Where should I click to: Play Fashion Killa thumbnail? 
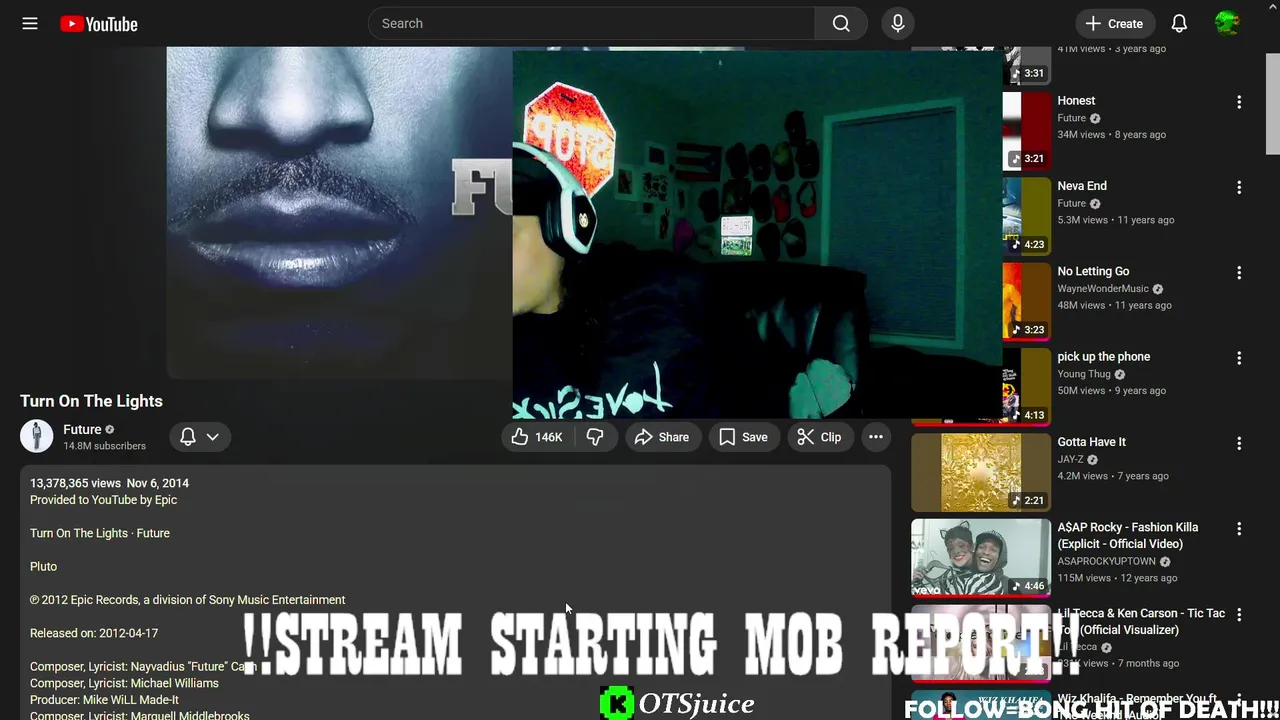coord(981,557)
